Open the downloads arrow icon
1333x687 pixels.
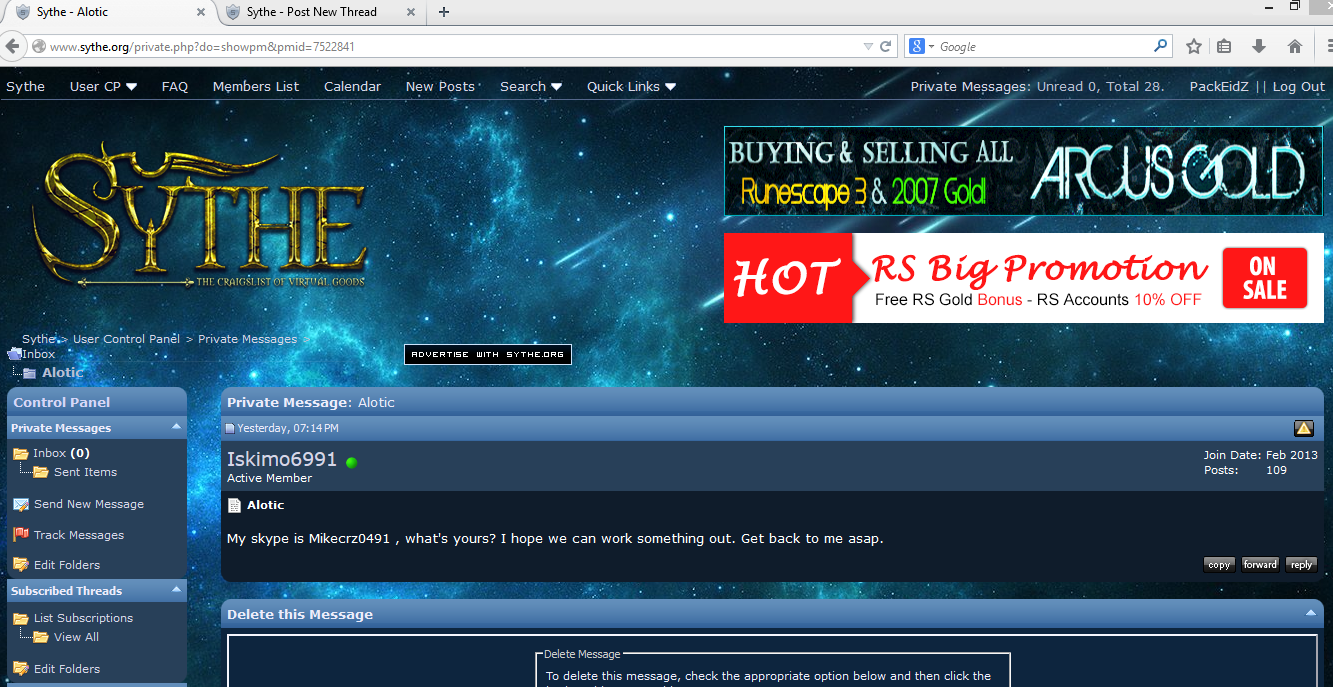(x=1259, y=46)
